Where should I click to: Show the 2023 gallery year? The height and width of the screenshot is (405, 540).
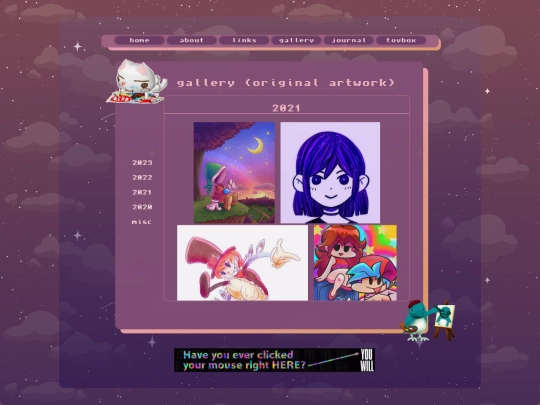click(x=142, y=163)
